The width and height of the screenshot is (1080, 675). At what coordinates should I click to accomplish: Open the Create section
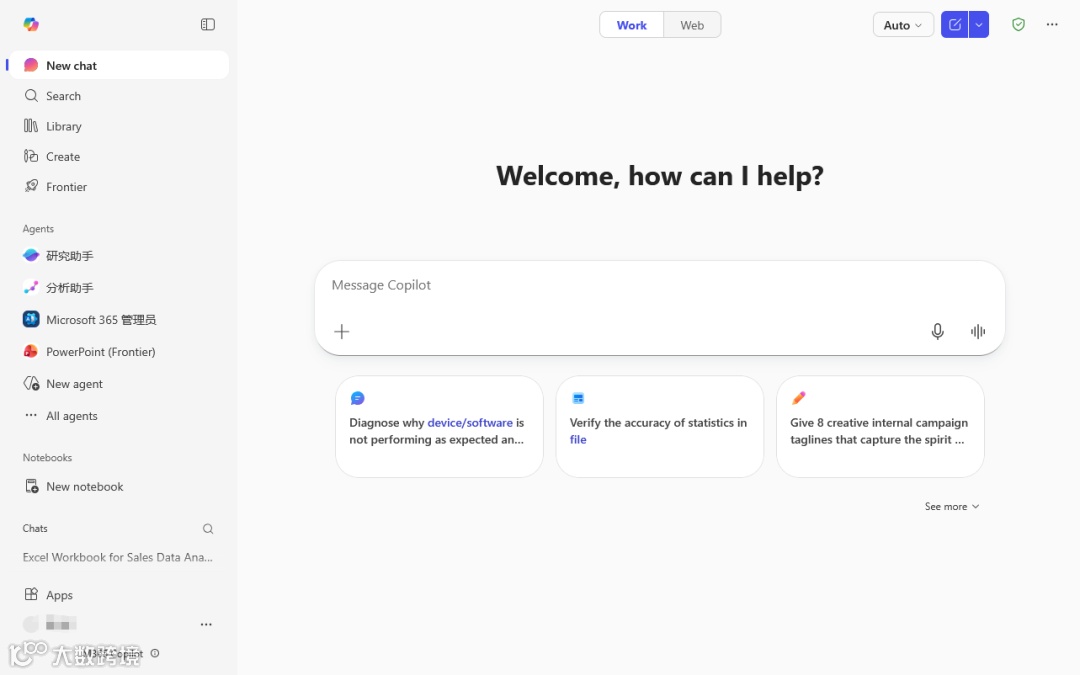tap(119, 156)
